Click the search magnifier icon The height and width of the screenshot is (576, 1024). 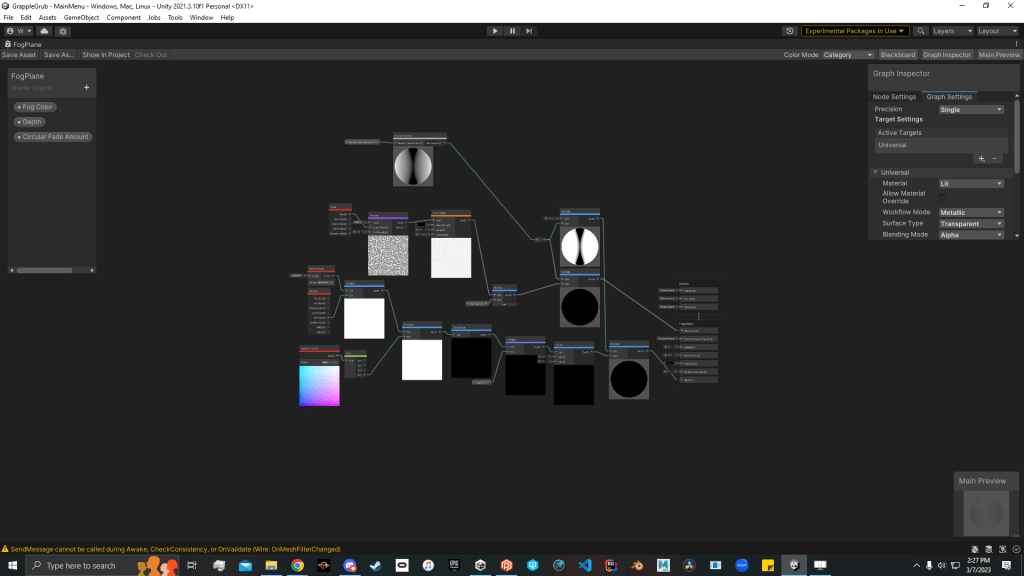point(921,31)
